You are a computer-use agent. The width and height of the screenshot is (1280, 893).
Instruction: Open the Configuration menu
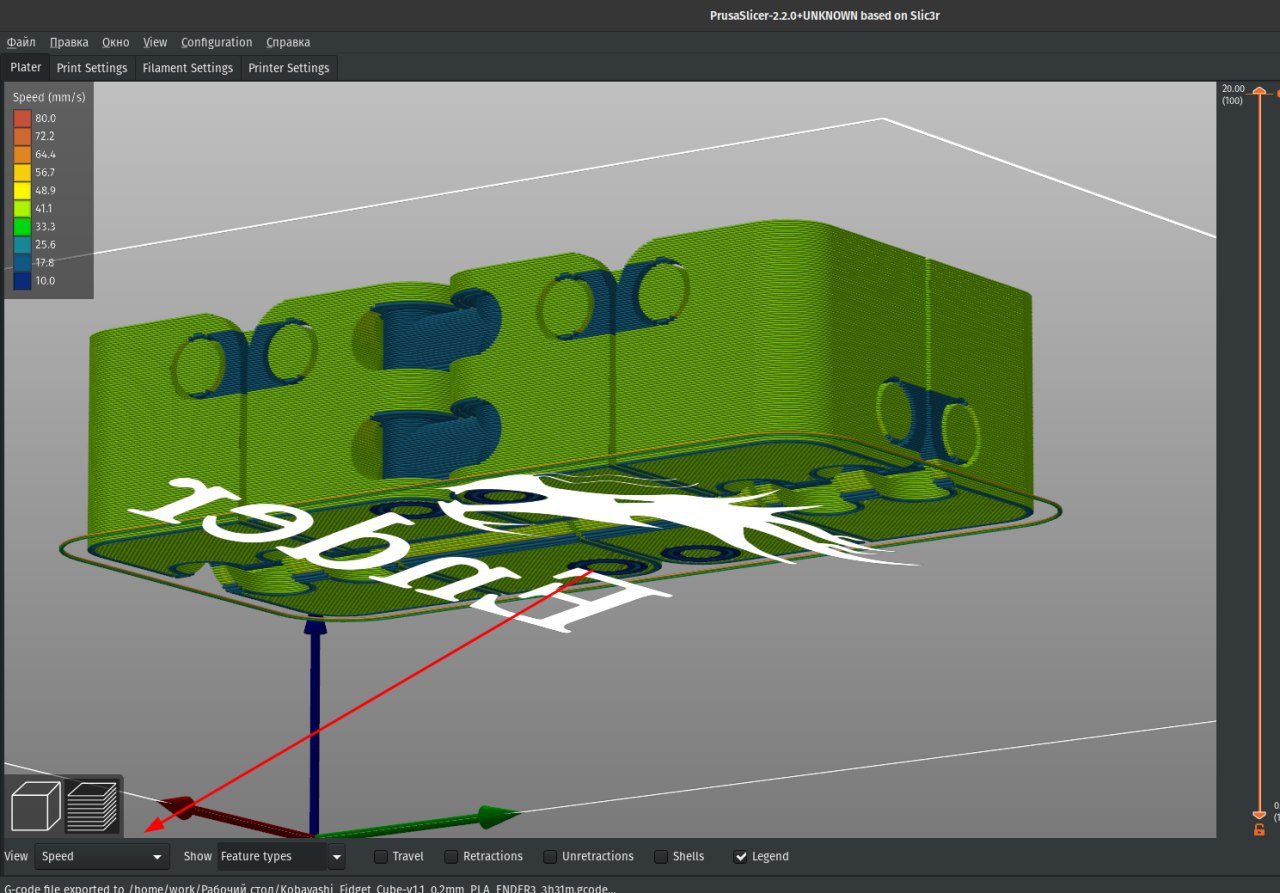216,42
